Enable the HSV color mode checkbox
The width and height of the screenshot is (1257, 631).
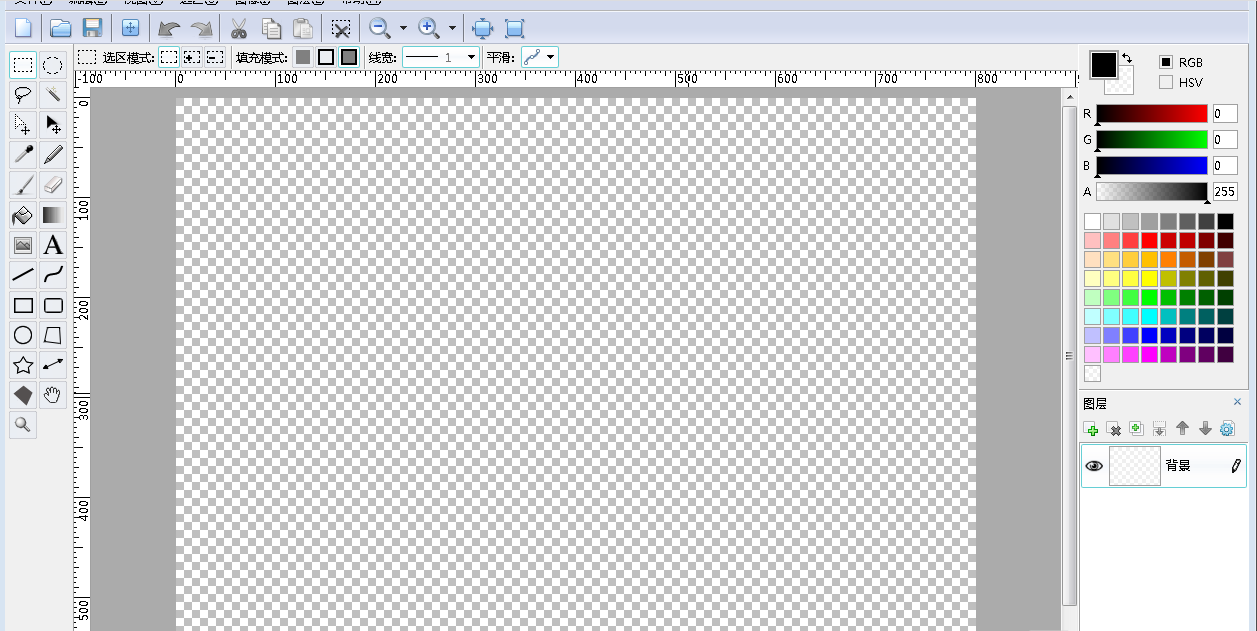(1166, 83)
